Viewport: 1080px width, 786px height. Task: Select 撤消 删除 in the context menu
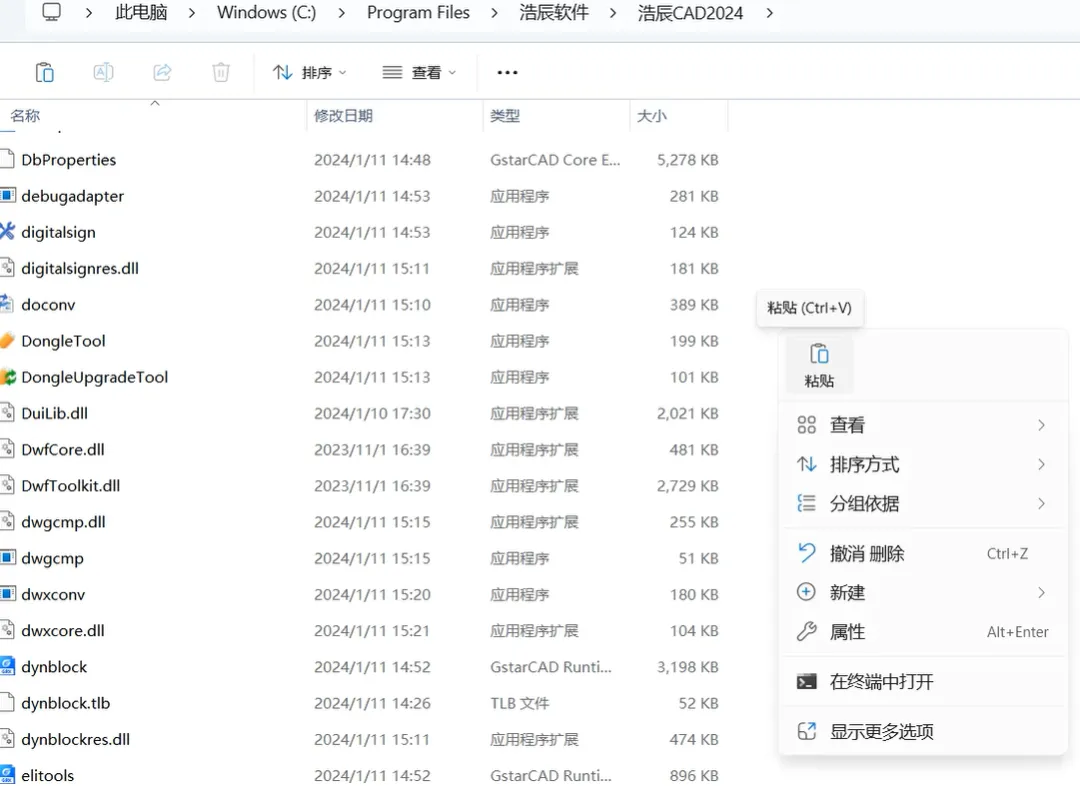click(x=923, y=553)
